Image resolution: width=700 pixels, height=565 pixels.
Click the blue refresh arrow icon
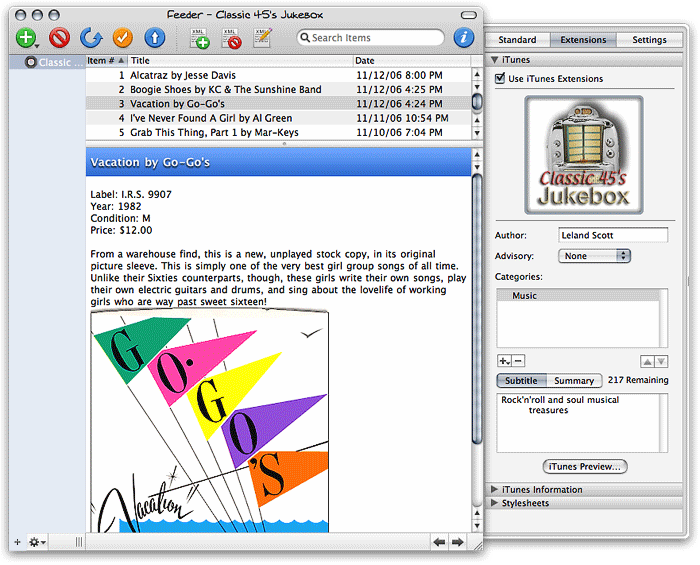(91, 38)
